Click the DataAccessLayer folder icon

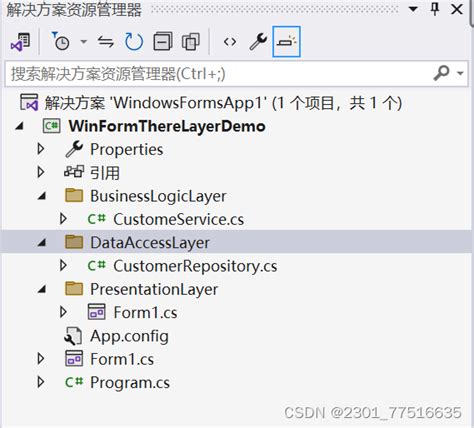click(x=74, y=242)
